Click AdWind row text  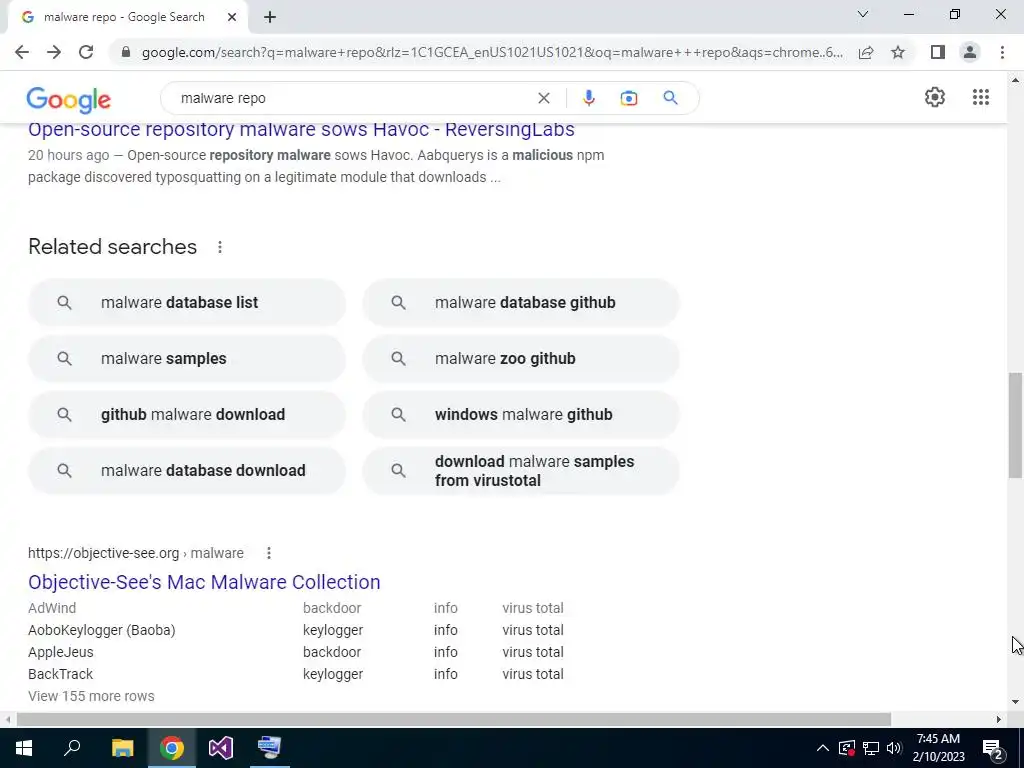click(52, 608)
